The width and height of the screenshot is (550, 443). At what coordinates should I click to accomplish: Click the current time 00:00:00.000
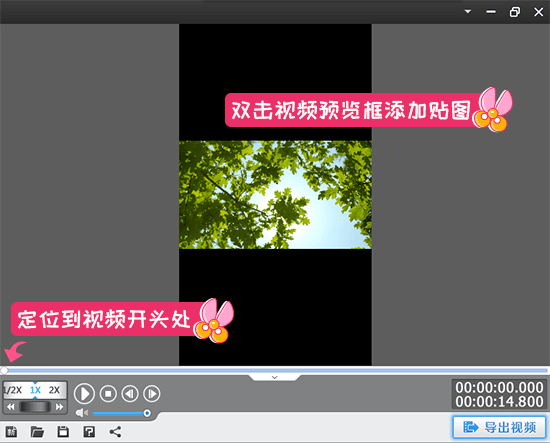click(x=499, y=388)
